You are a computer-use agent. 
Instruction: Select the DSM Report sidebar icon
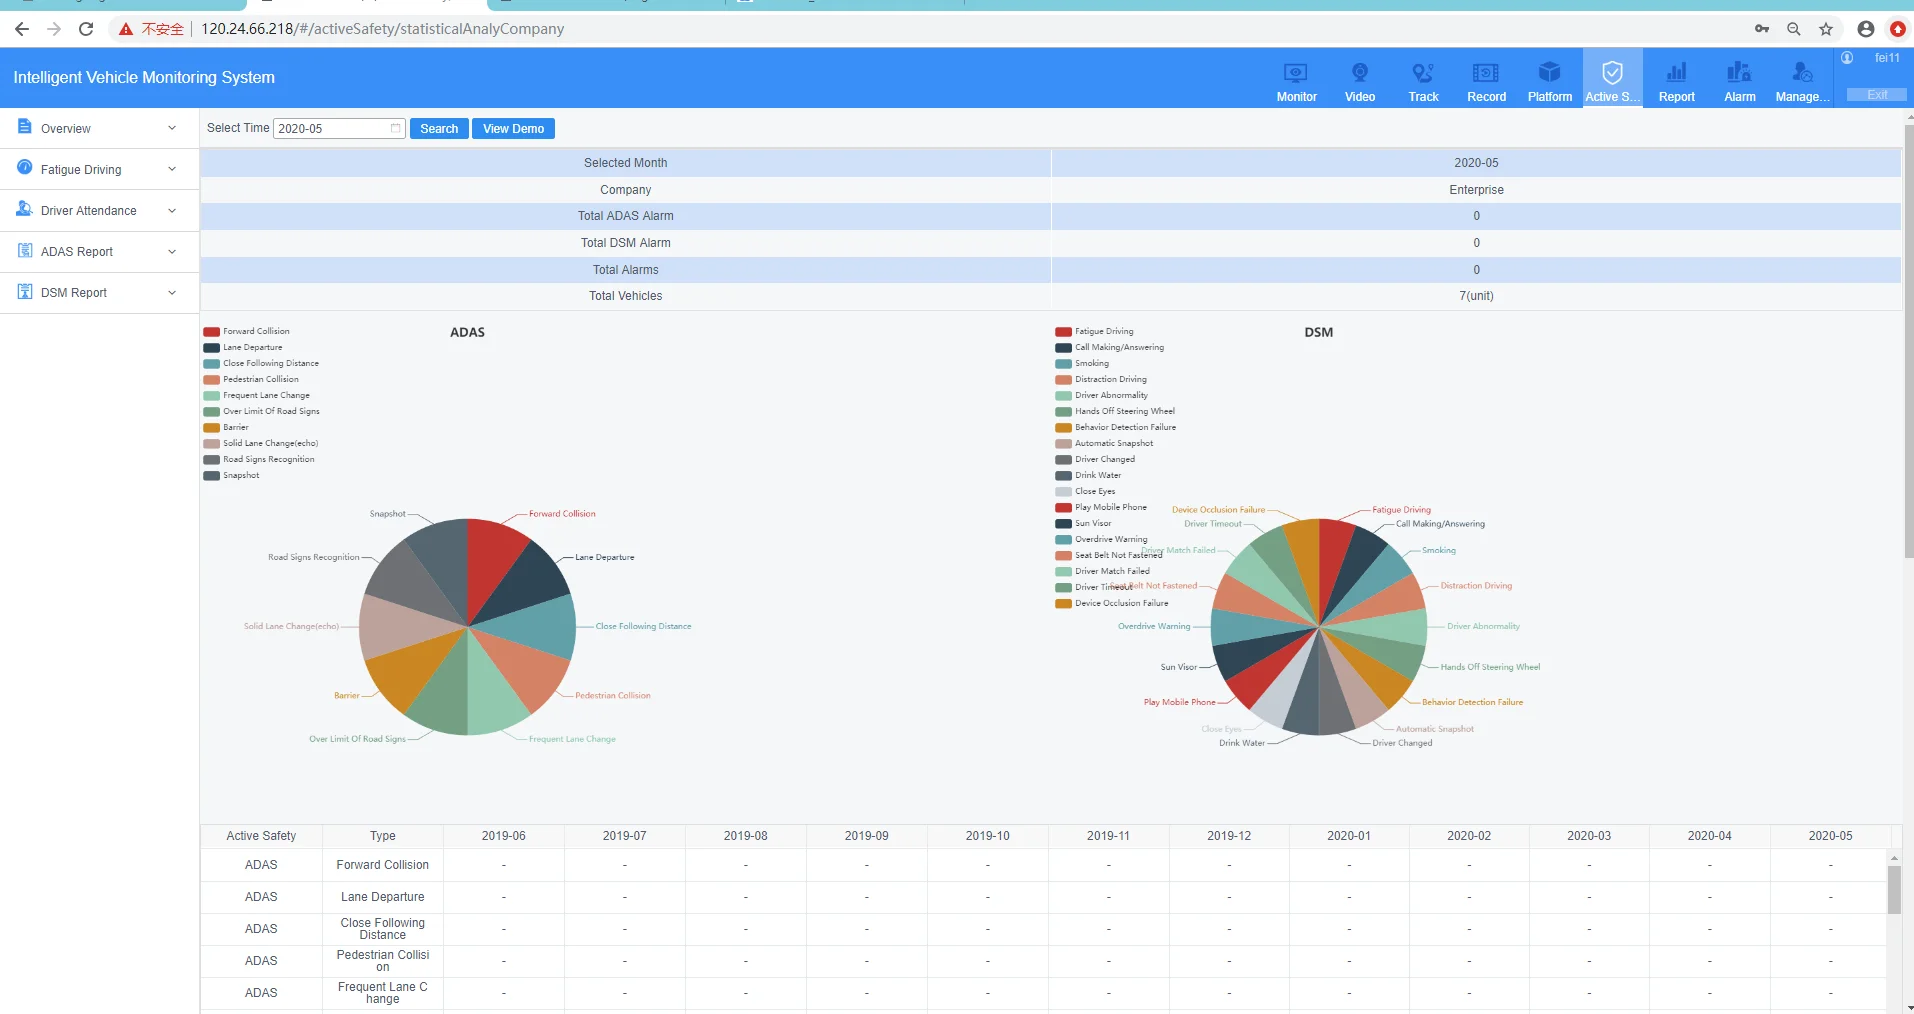[23, 291]
